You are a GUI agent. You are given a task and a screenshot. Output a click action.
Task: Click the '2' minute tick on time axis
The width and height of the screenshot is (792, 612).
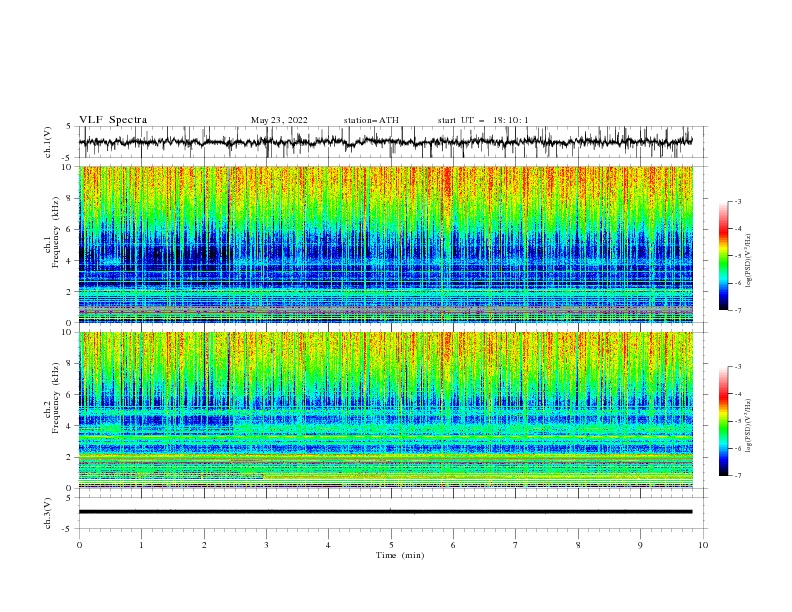[x=204, y=545]
